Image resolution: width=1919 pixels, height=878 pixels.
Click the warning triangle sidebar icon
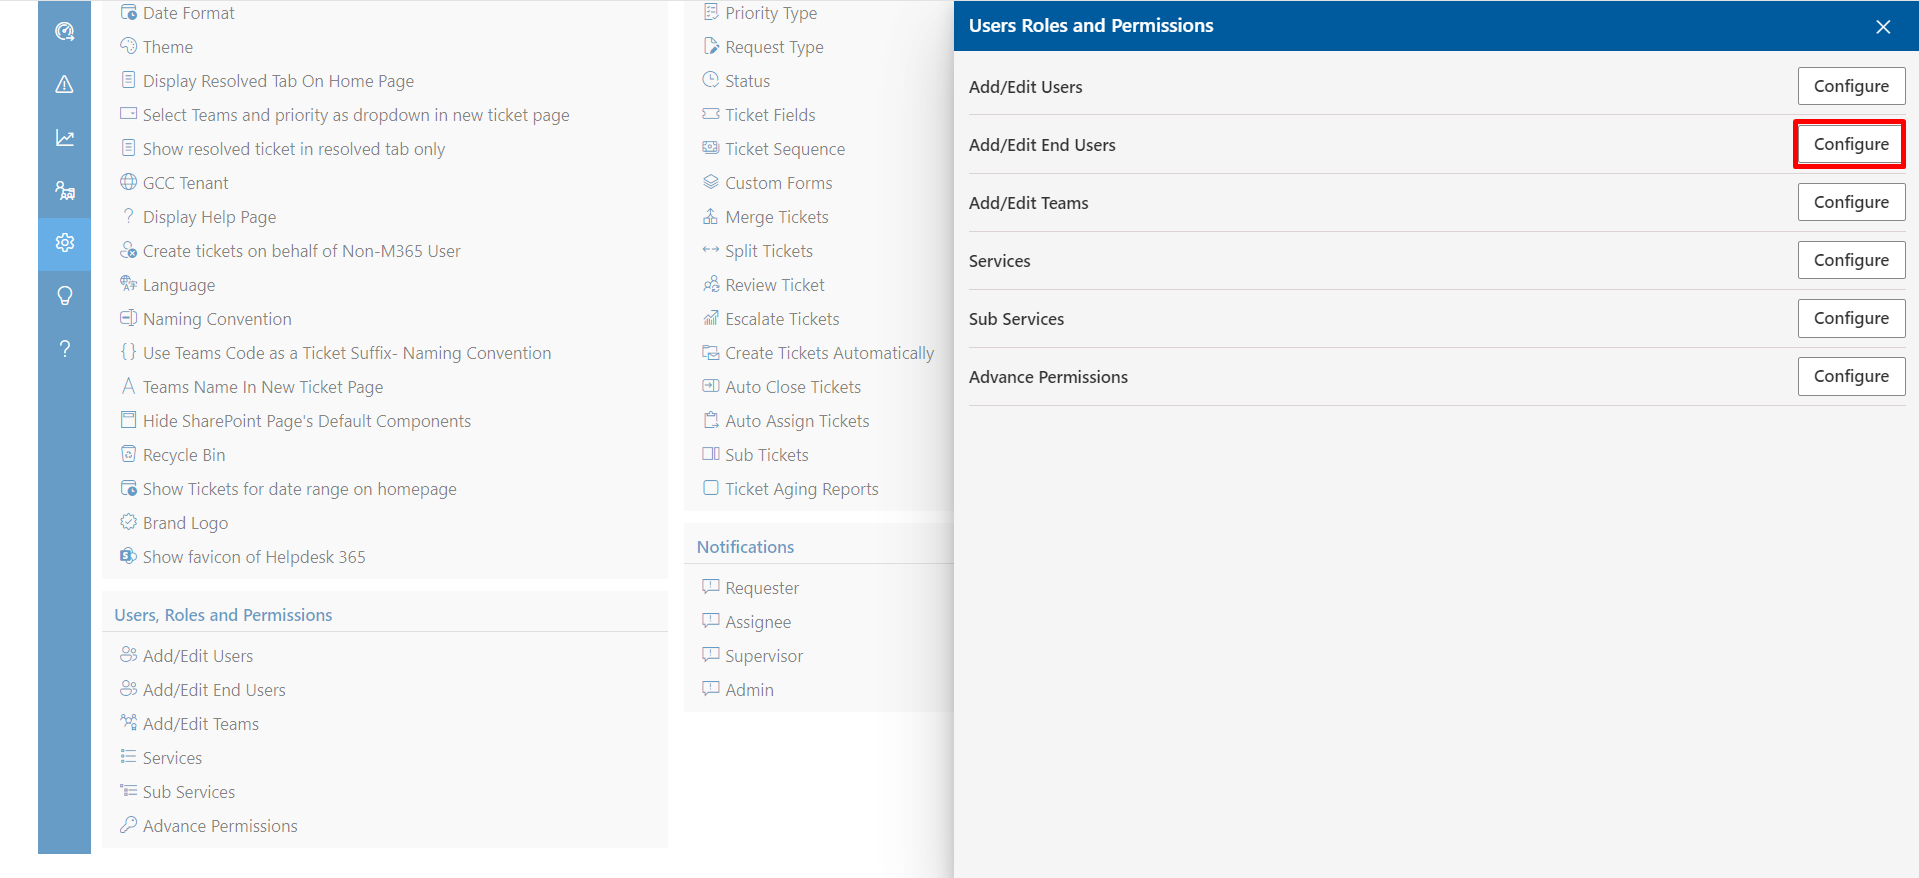[x=64, y=84]
